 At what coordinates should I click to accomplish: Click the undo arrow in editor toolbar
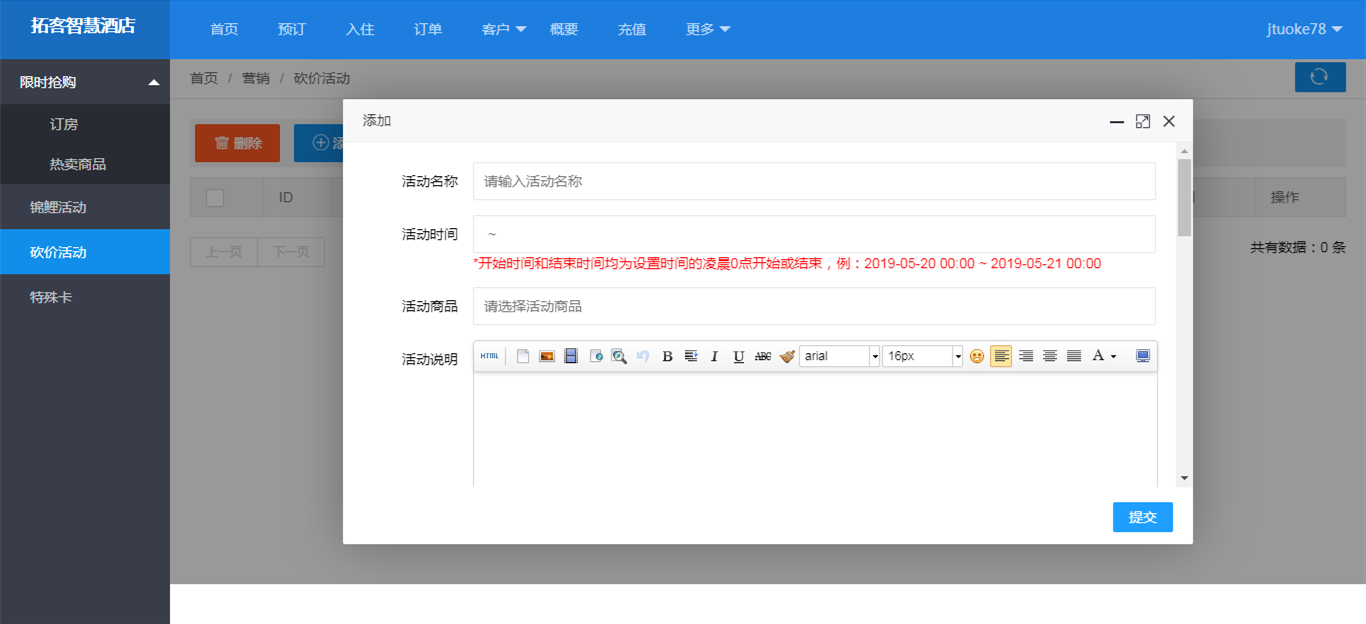pos(643,356)
